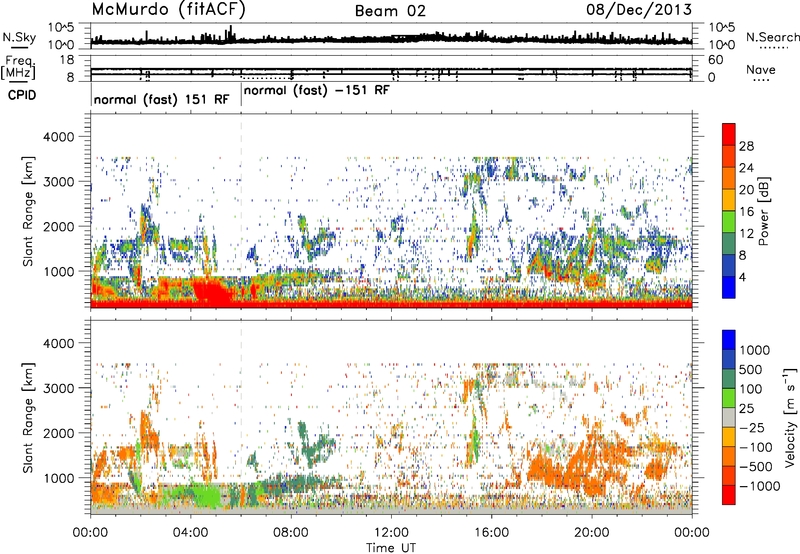Image resolution: width=800 pixels, height=554 pixels.
Task: Click the dashed CPID change line in the power panel
Action: 241,211
